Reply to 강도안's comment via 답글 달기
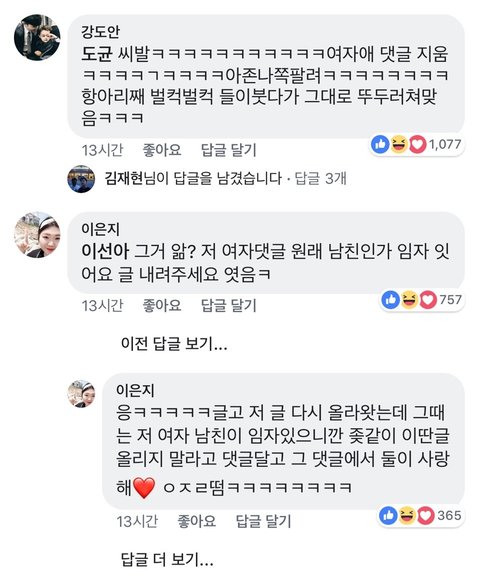 click(x=228, y=150)
